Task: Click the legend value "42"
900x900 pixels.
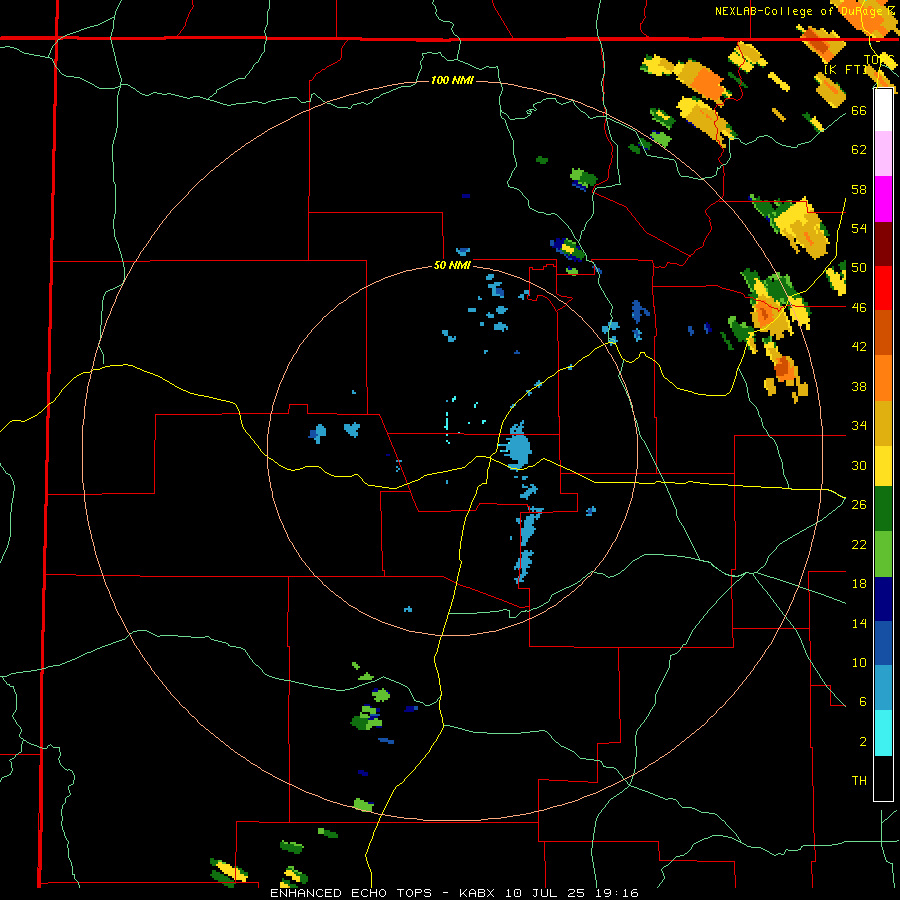Action: [859, 347]
